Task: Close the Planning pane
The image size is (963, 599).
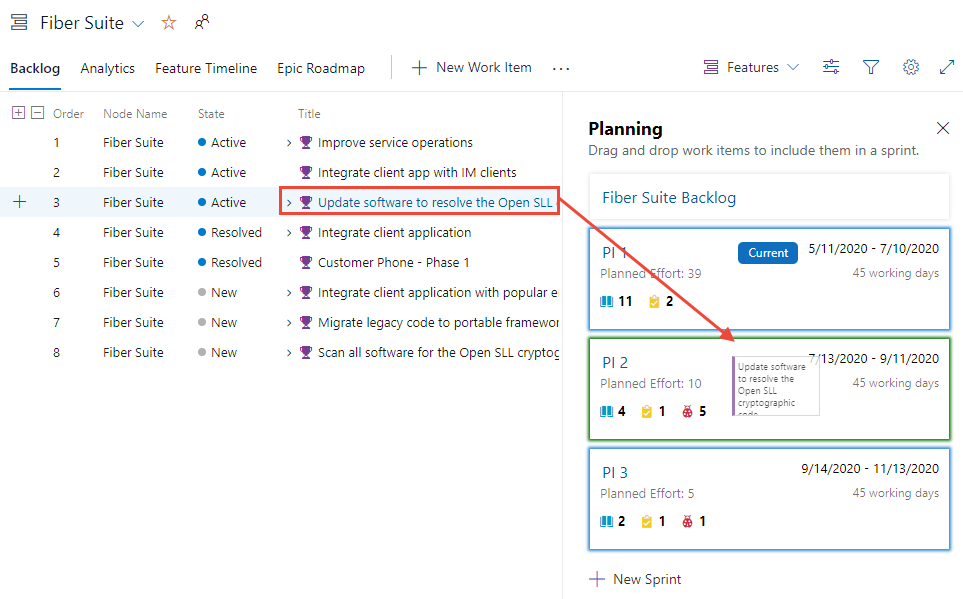Action: tap(943, 128)
